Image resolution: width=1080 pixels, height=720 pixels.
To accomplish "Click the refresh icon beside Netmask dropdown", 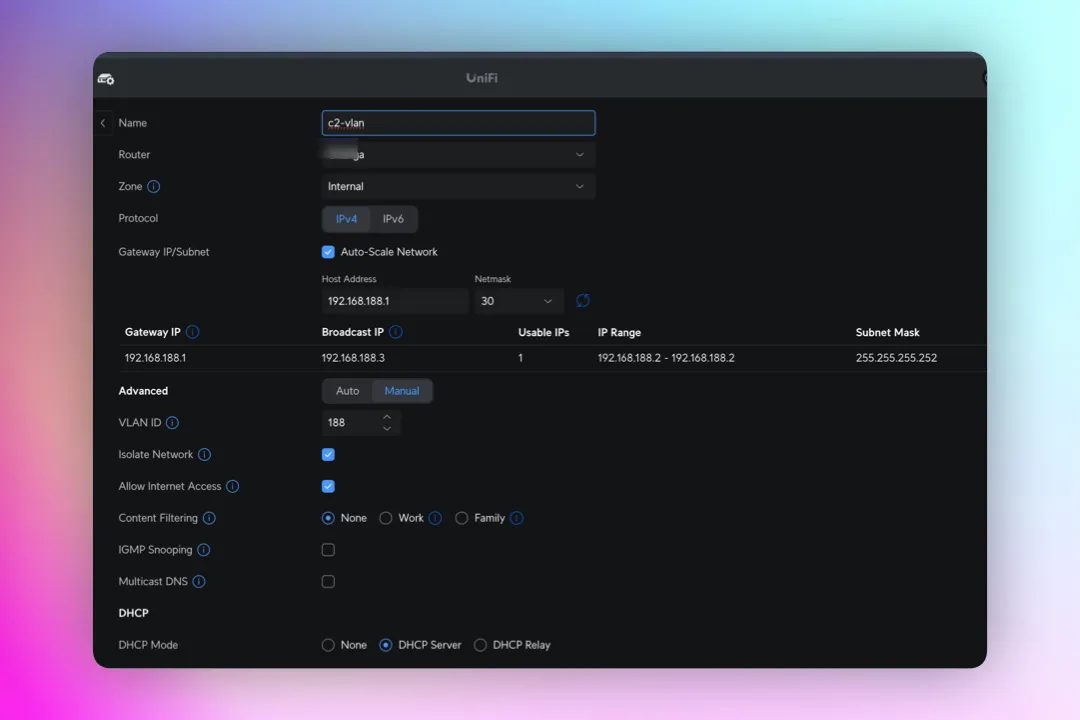I will click(x=582, y=300).
